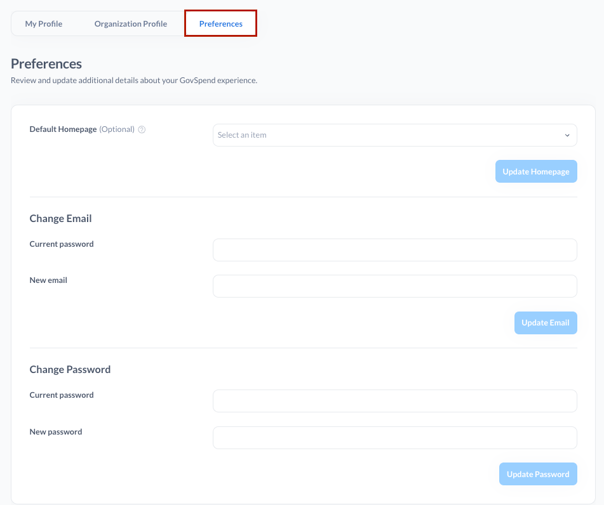This screenshot has width=604, height=505.
Task: Click Current password label in Change Password section
Action: click(x=62, y=395)
